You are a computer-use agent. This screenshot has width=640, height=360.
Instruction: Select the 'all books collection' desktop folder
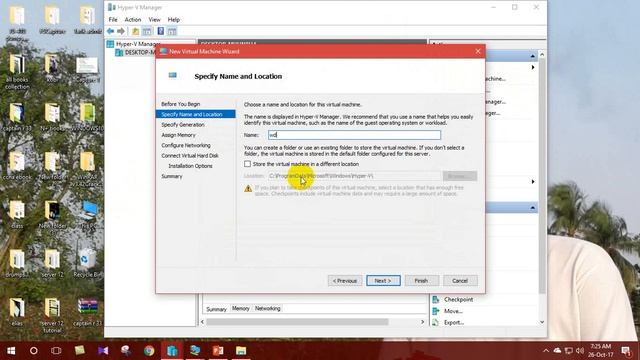coord(17,71)
